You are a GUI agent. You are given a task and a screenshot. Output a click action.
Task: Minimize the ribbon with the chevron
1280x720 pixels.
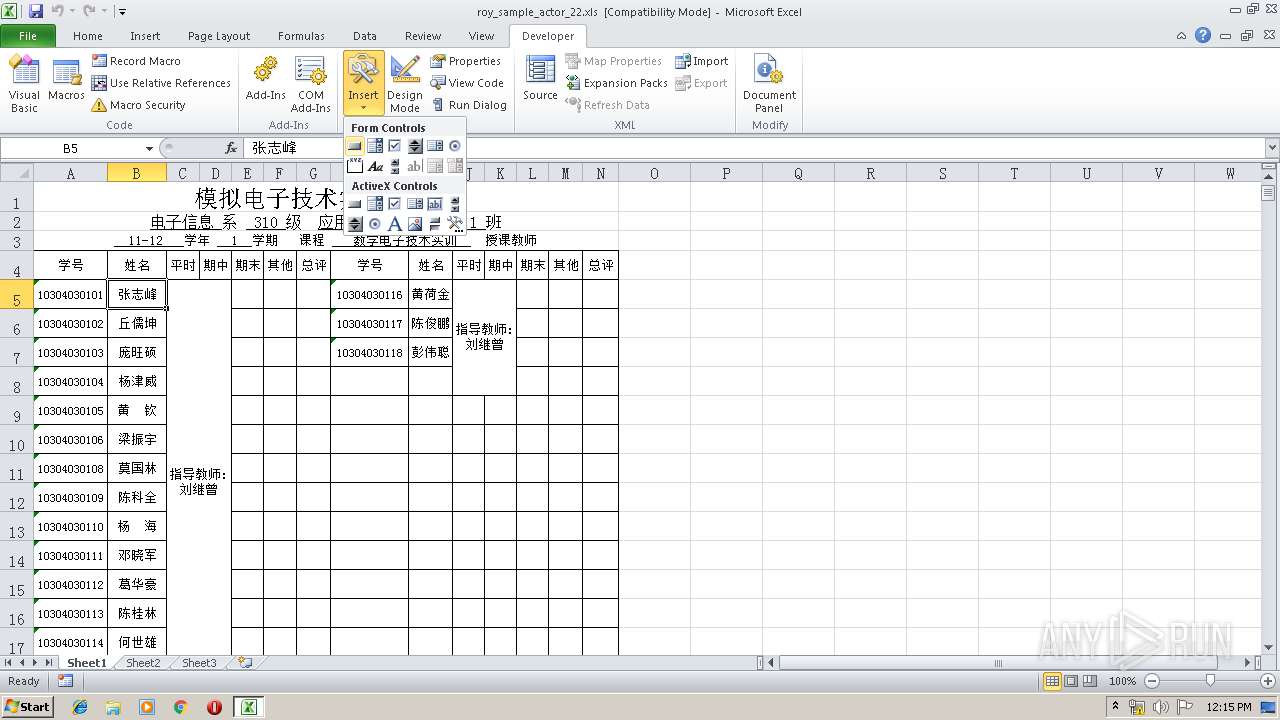coord(1182,35)
